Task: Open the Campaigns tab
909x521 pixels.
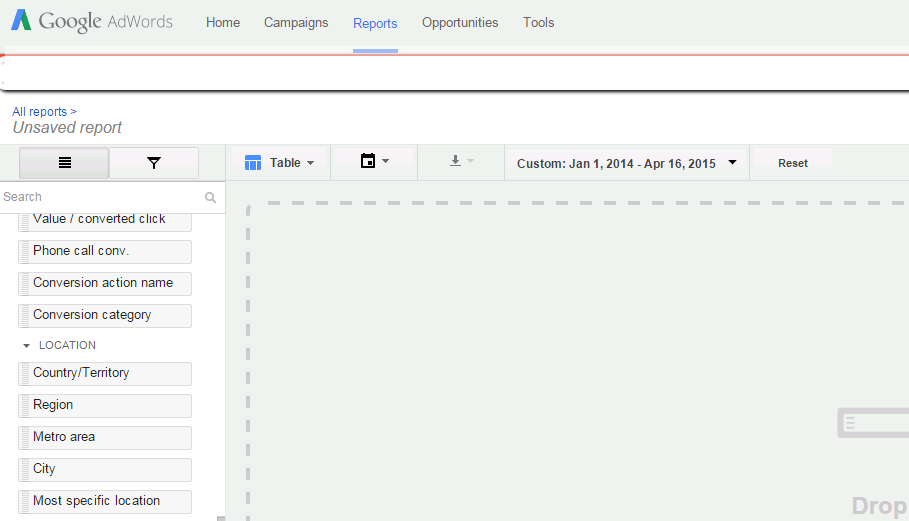Action: pos(296,23)
